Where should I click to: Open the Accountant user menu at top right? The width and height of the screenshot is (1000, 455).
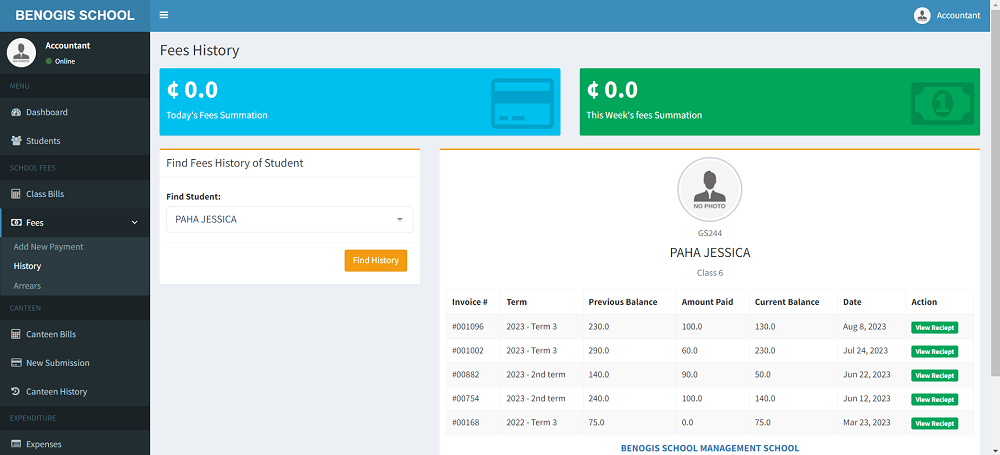946,15
